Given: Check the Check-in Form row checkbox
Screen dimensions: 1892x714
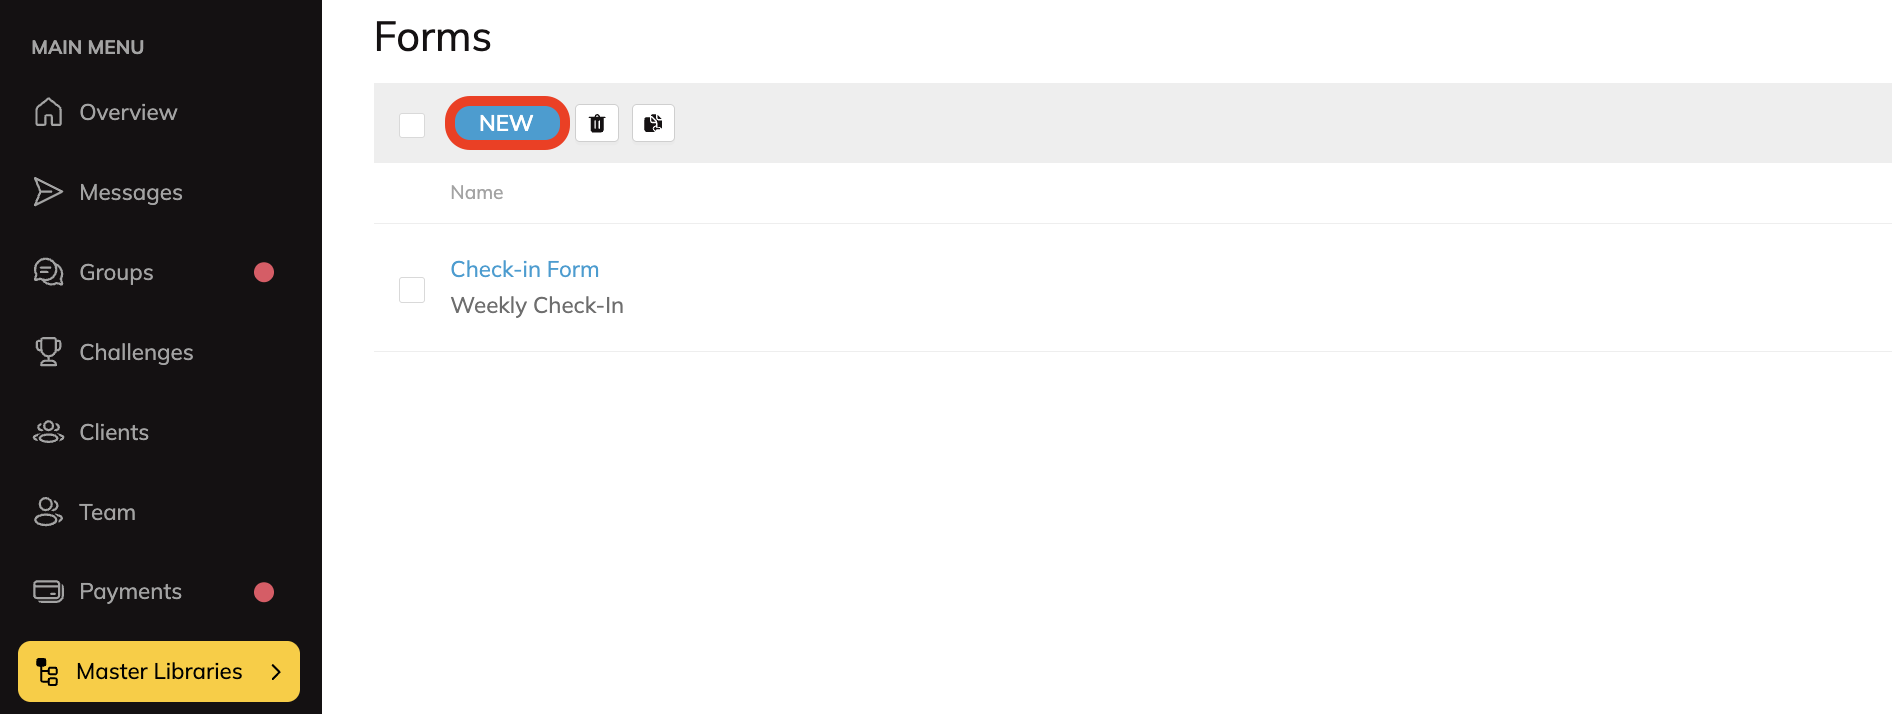Looking at the screenshot, I should [x=412, y=290].
